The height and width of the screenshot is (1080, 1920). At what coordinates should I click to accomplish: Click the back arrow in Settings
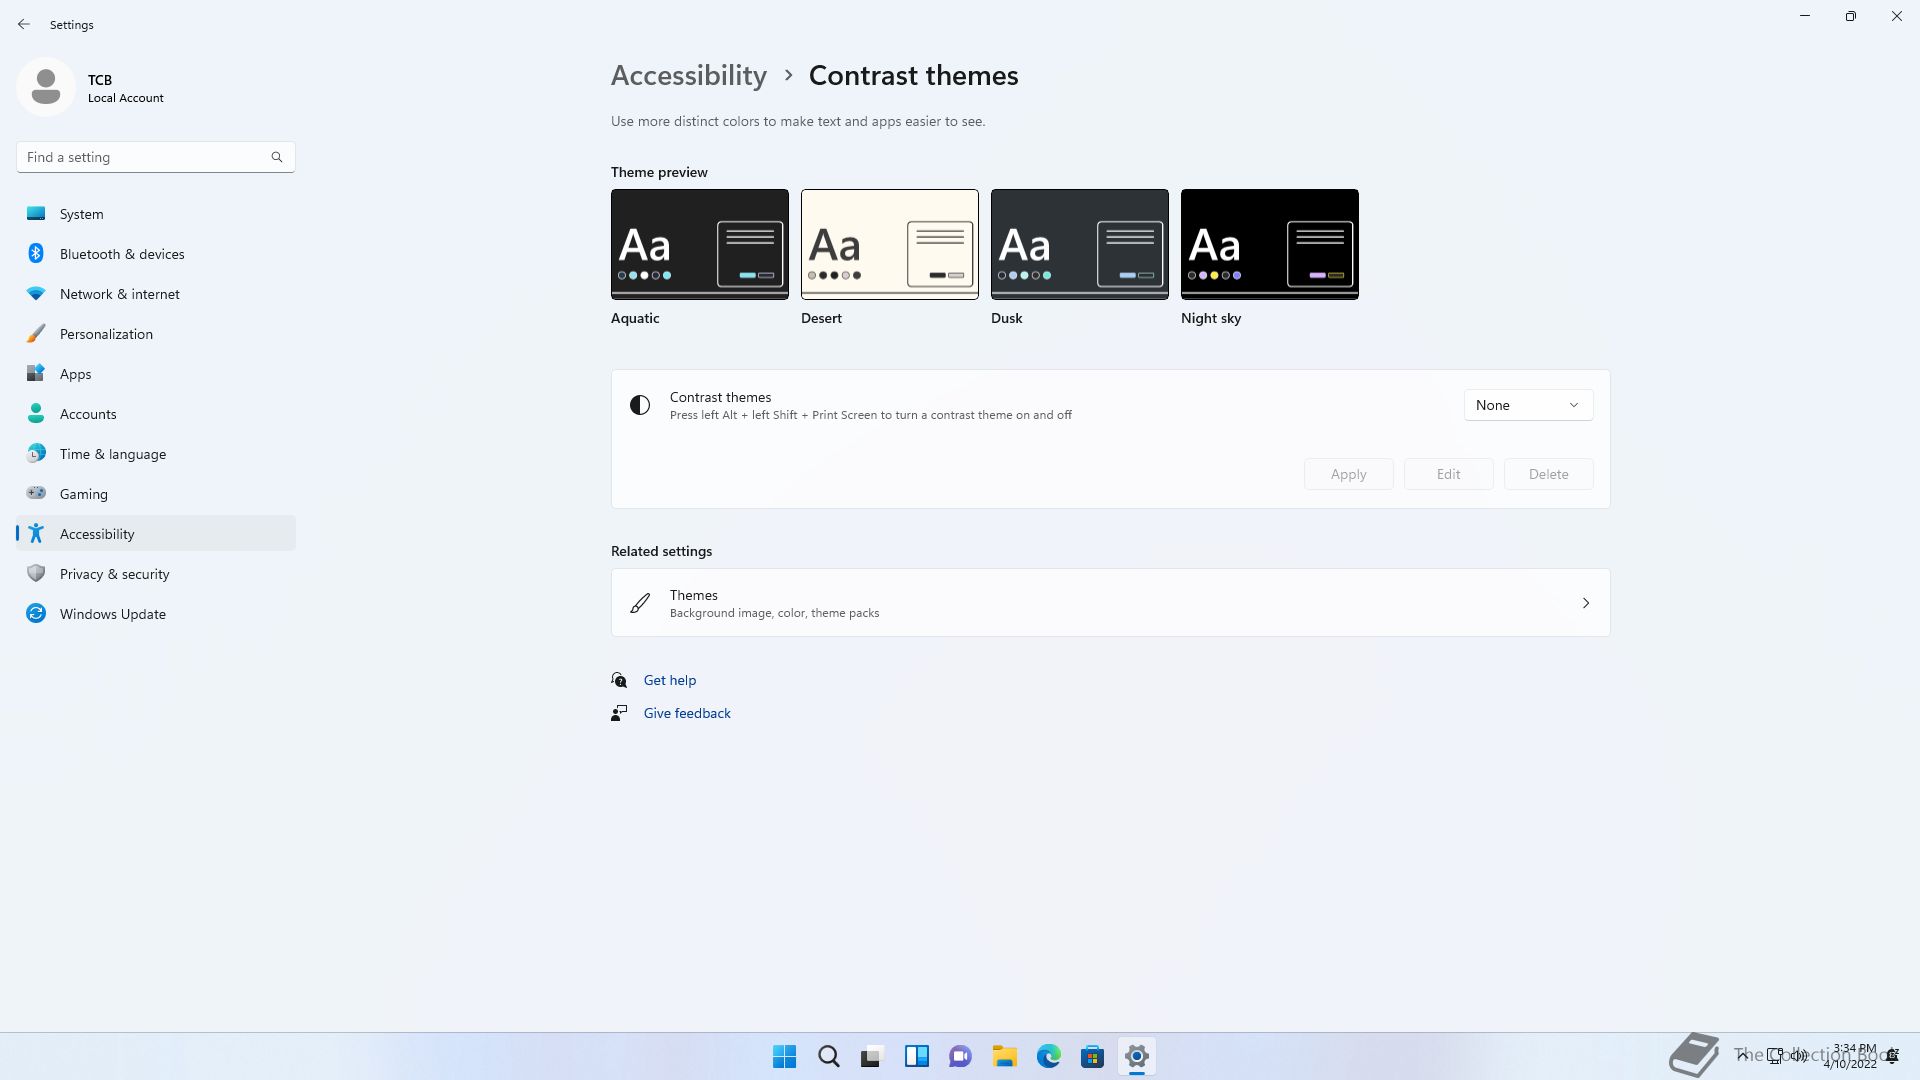(24, 24)
